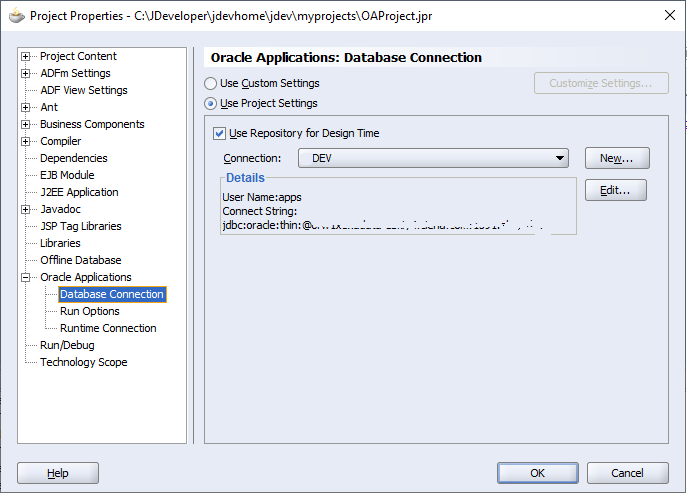Screen dimensions: 687x493
Task: Select Run Options tree item
Action: point(90,311)
